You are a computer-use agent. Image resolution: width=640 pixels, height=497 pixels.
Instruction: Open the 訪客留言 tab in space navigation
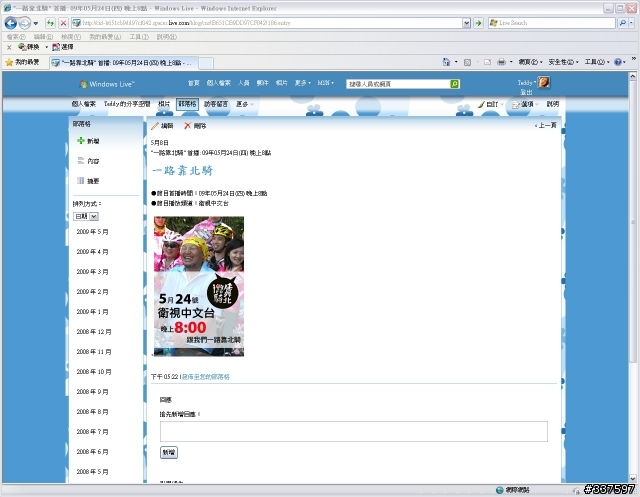point(216,104)
